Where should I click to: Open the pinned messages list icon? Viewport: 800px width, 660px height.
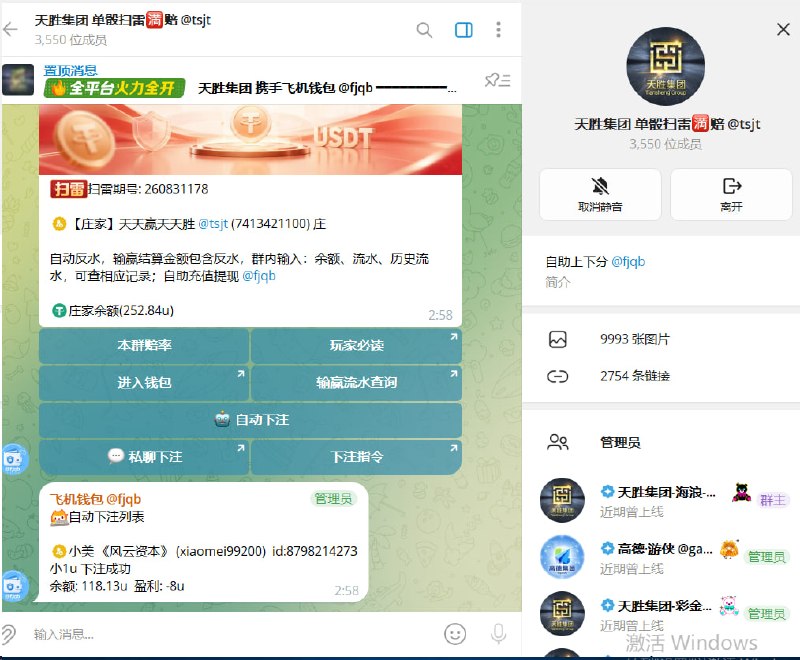tap(497, 80)
